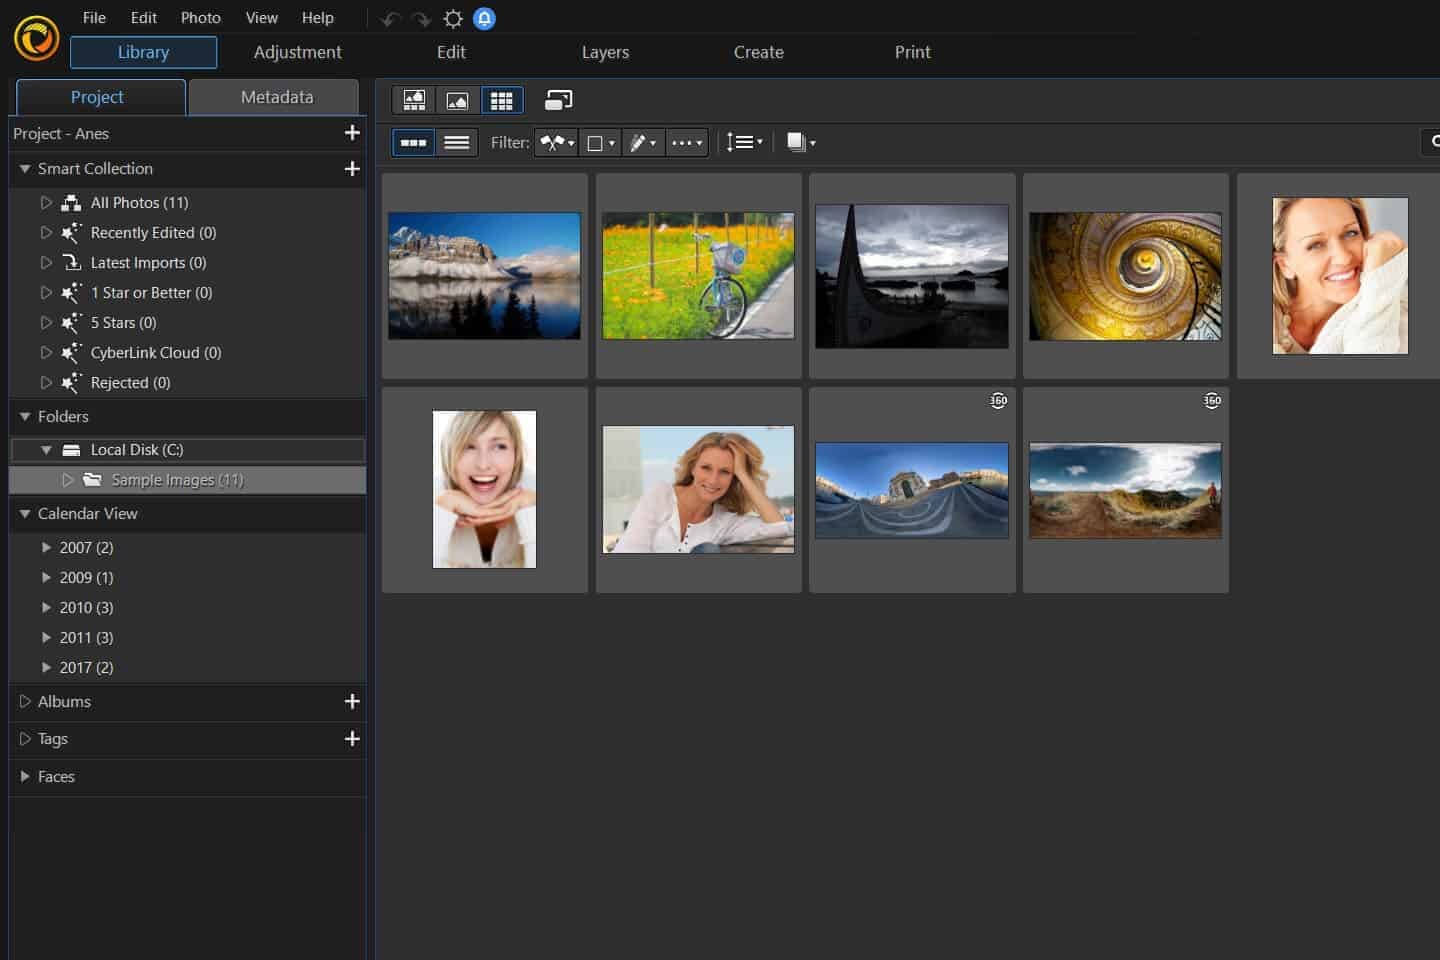Switch to viewer and browser mode icon
1440x960 pixels.
click(x=414, y=100)
